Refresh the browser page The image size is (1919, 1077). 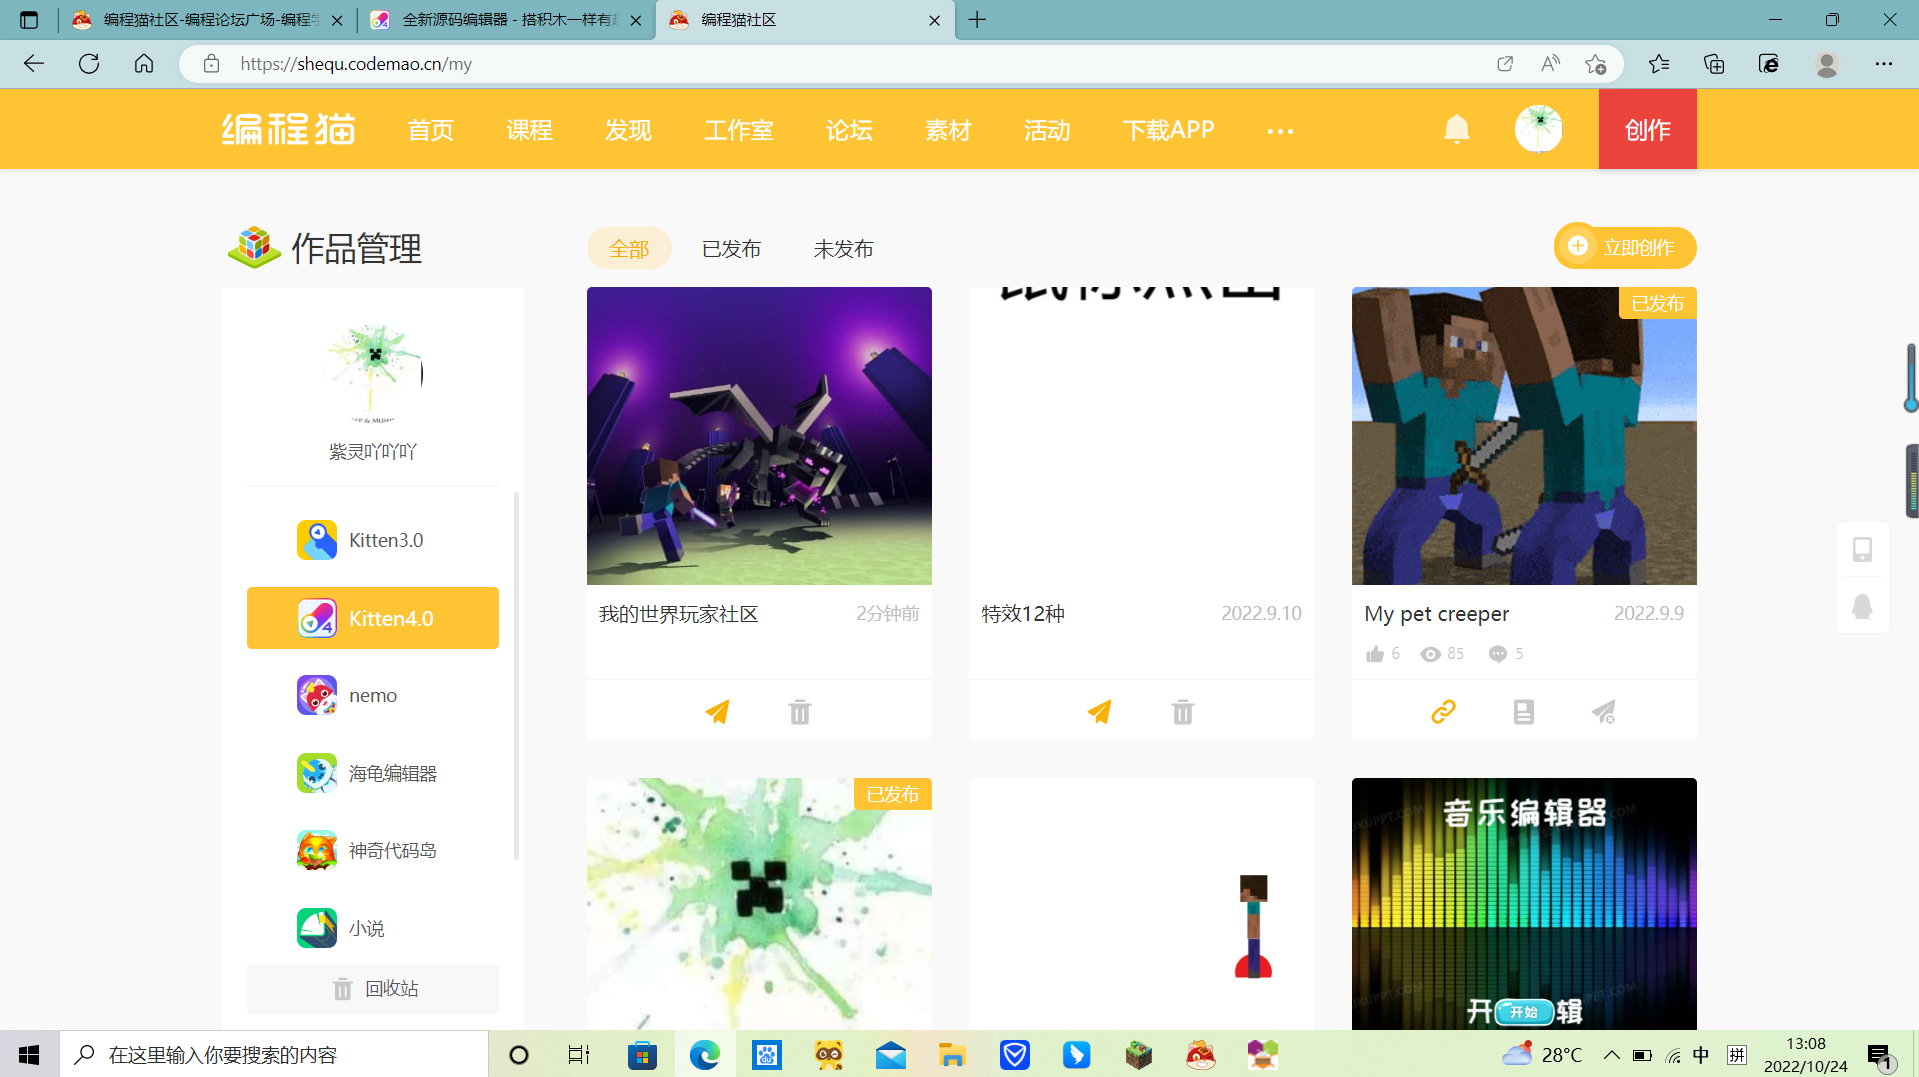click(89, 64)
